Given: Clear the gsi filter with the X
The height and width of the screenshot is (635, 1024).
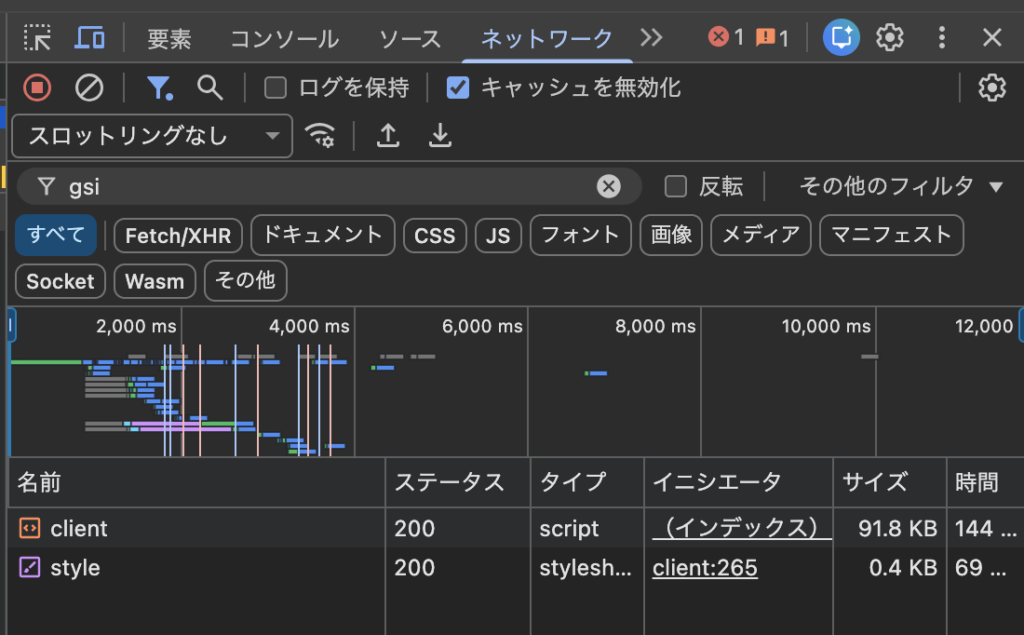Looking at the screenshot, I should (609, 186).
